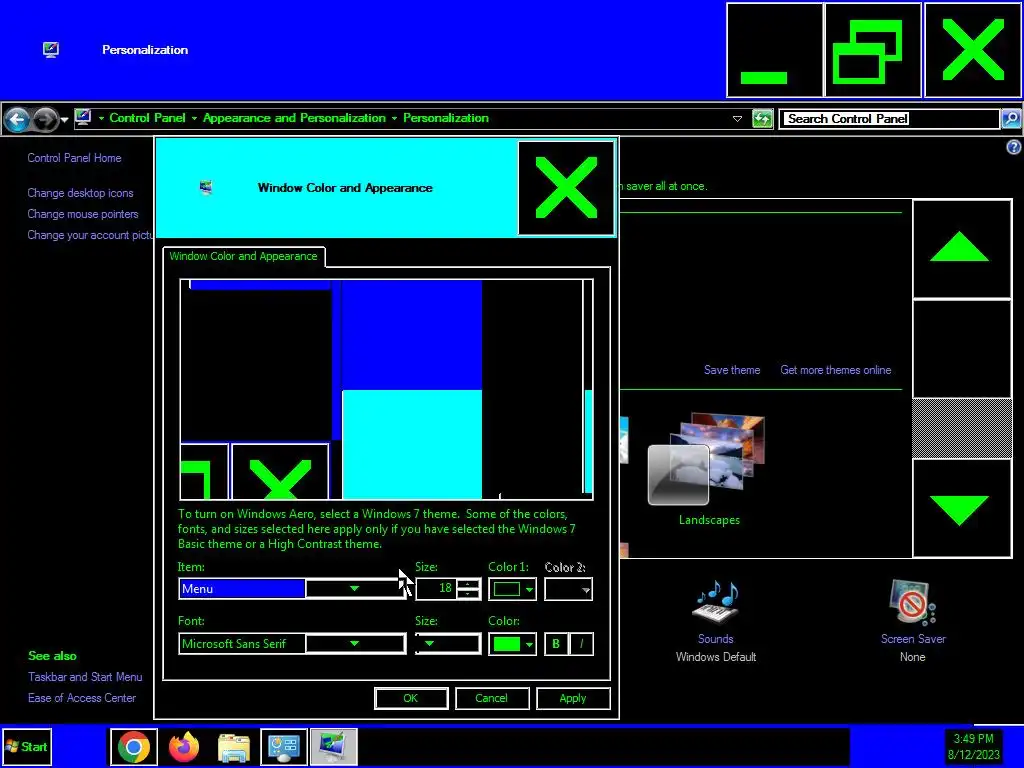1024x768 pixels.
Task: Launch Firefox from taskbar
Action: tap(184, 746)
